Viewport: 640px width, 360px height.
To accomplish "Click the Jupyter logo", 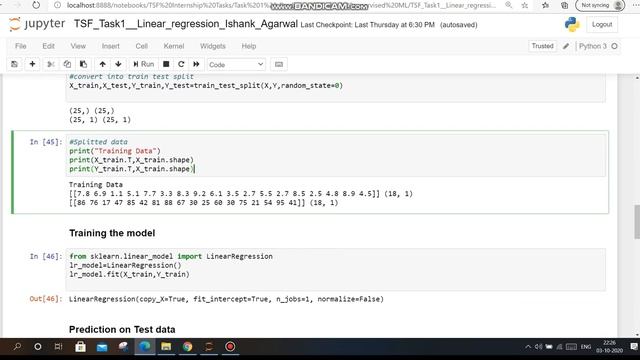I will click(x=37, y=24).
